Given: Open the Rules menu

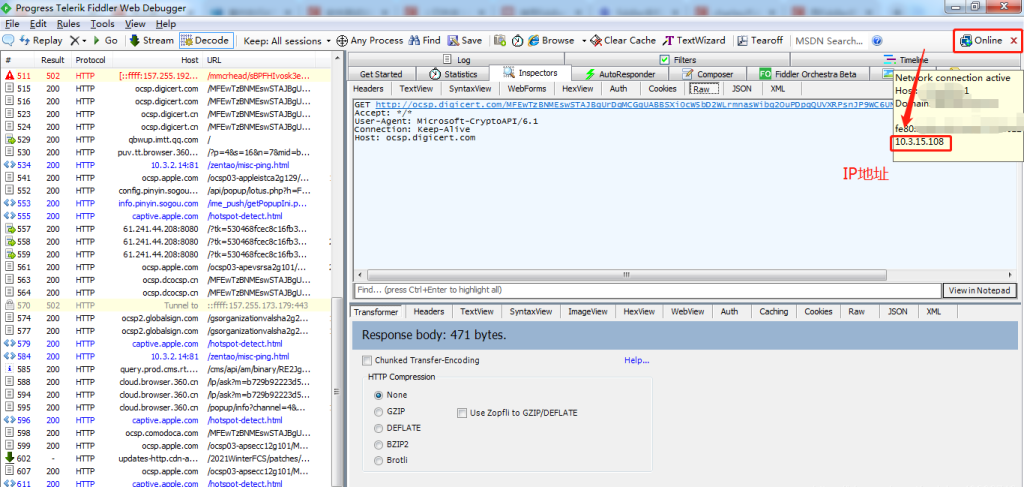Looking at the screenshot, I should [x=68, y=24].
